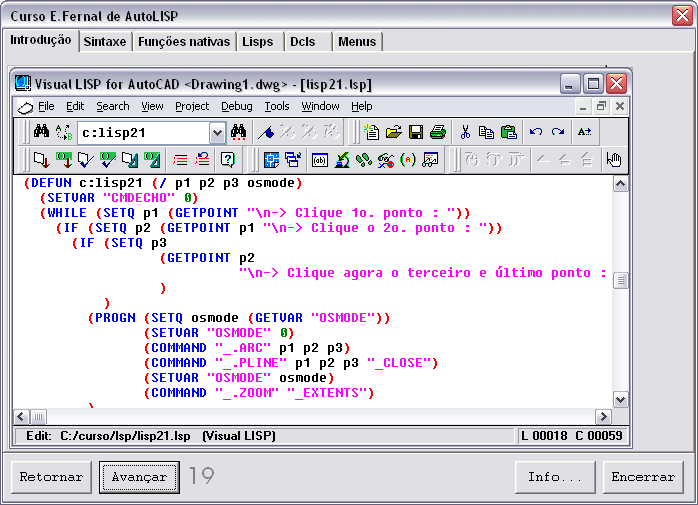The width and height of the screenshot is (698, 505).
Task: Format the edit window
Action: tap(130, 160)
